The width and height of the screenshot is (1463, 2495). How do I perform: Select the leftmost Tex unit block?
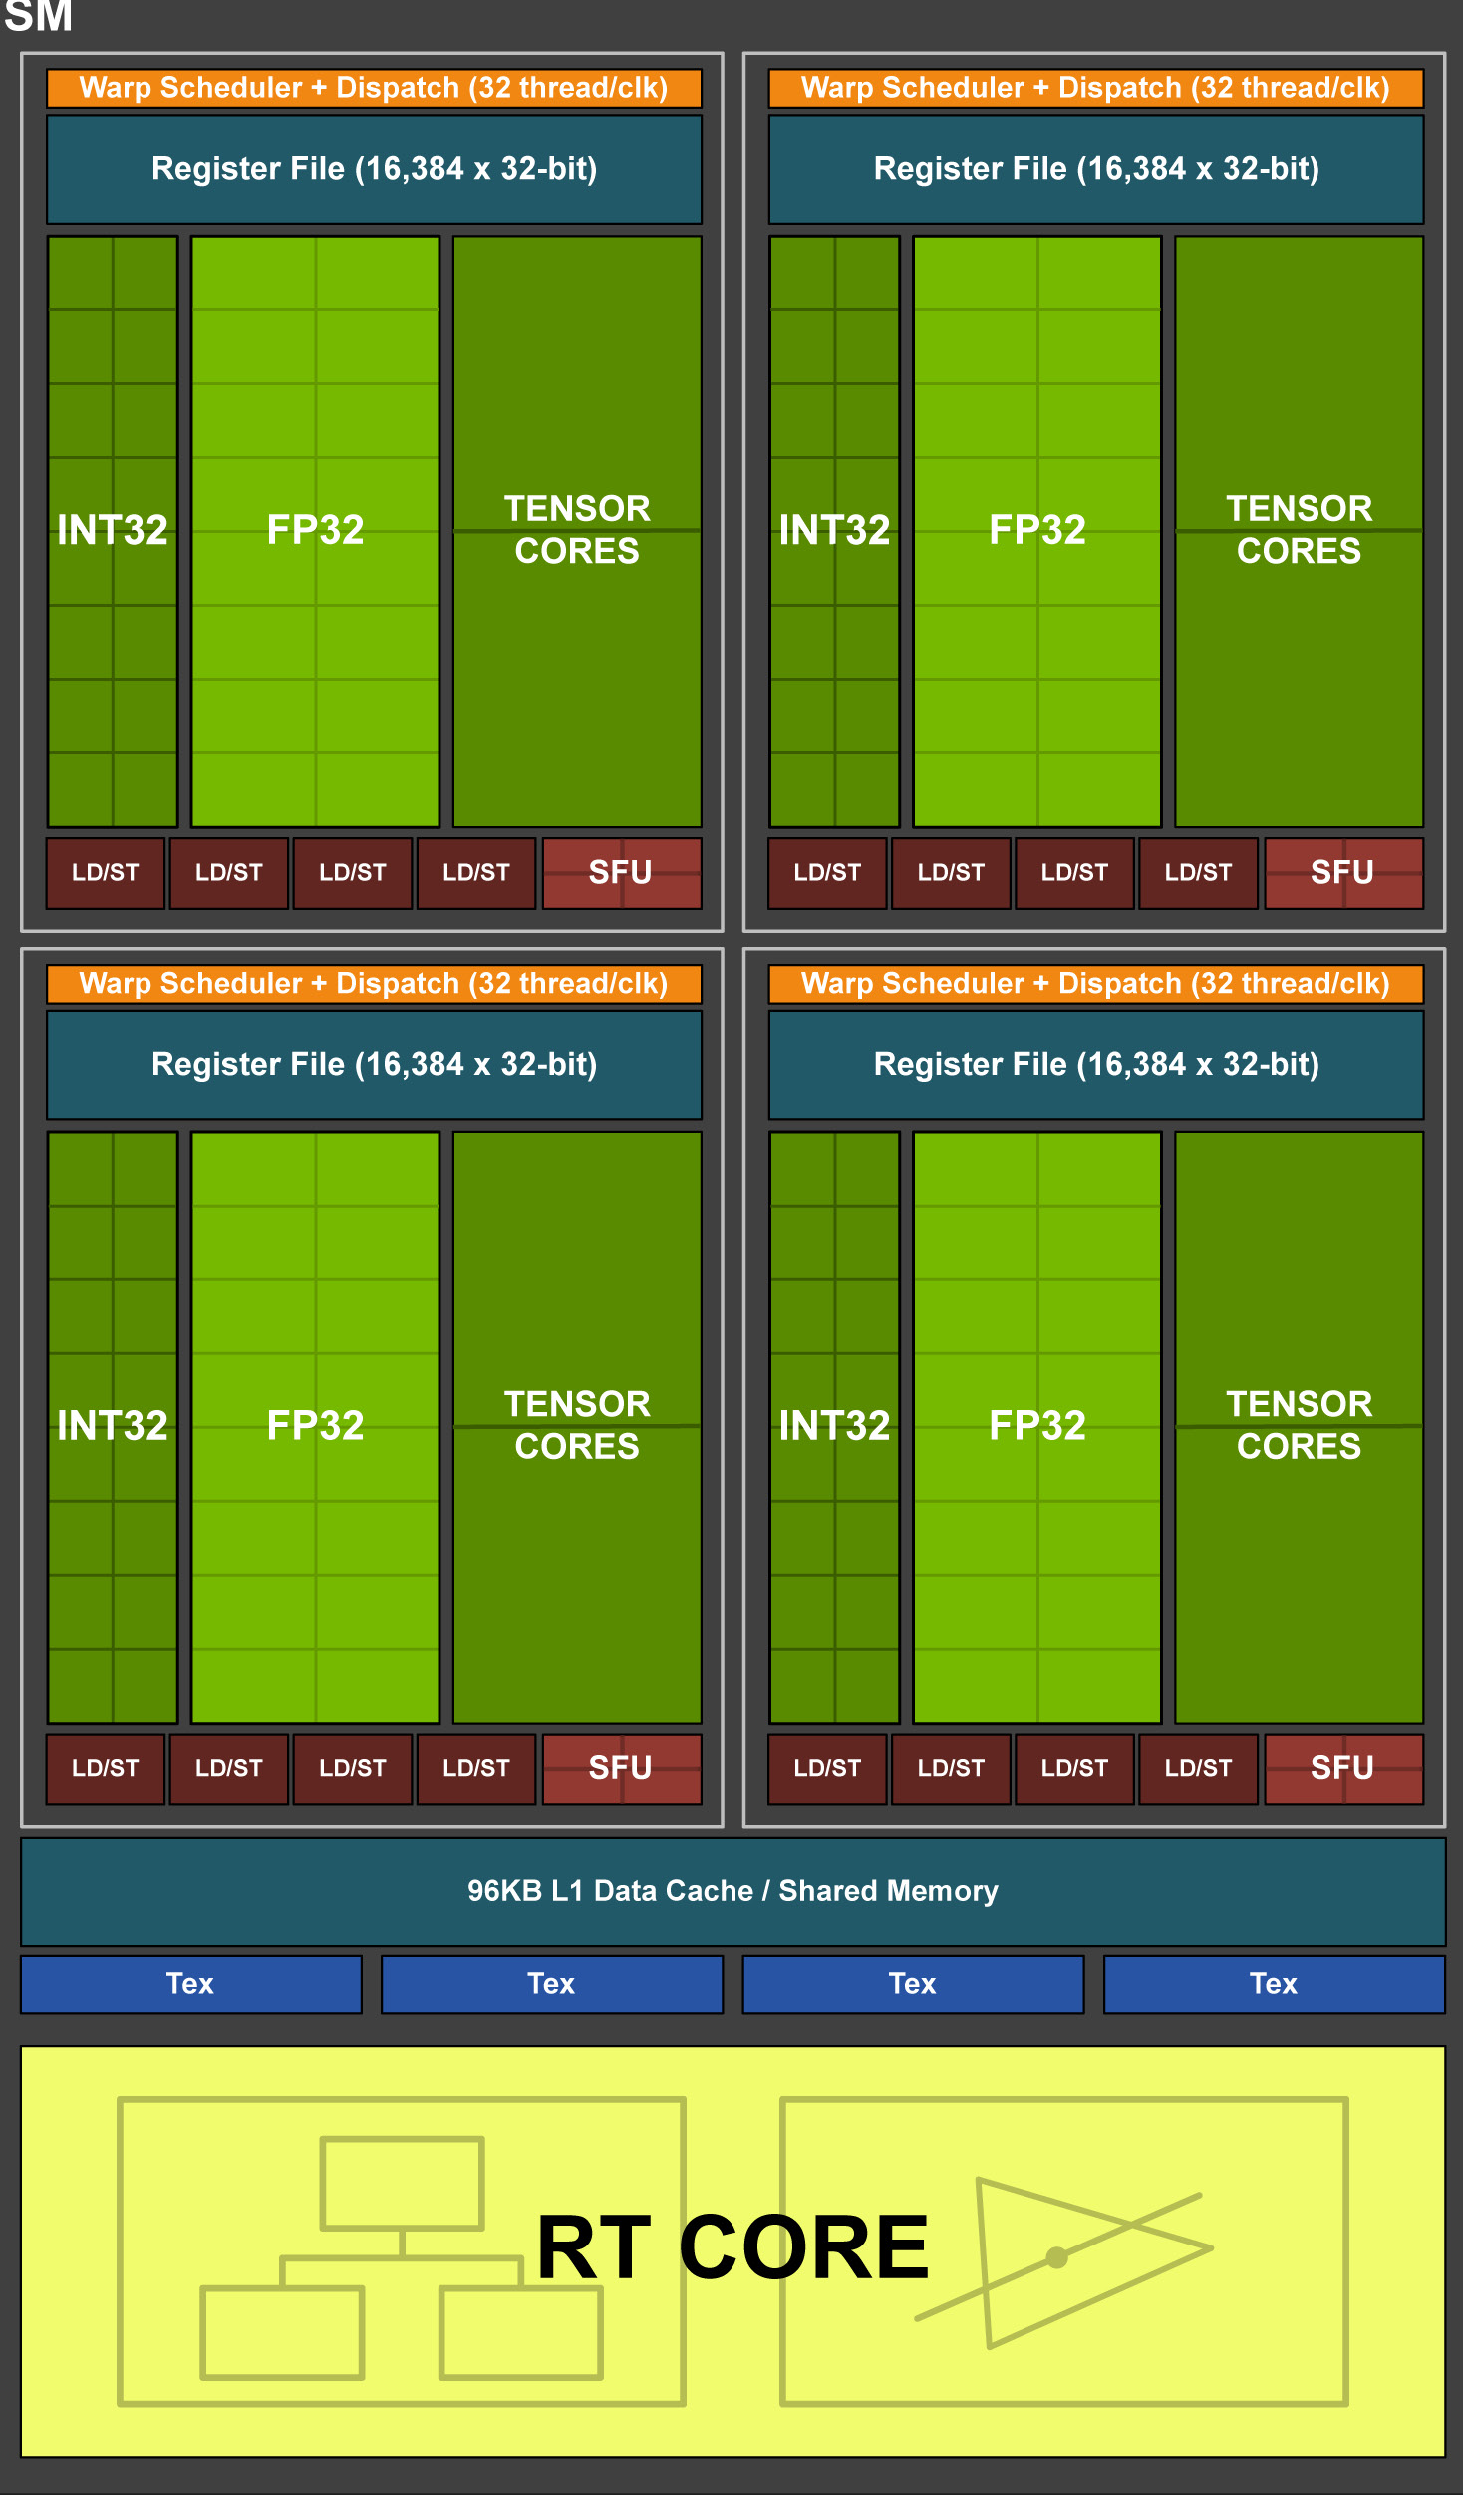point(191,1984)
